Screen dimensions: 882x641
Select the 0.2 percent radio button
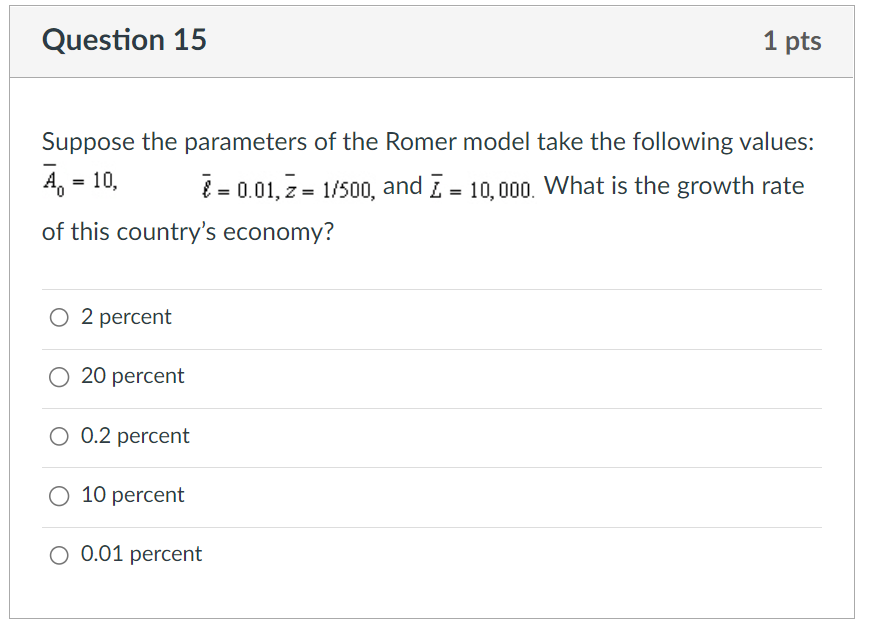(59, 436)
